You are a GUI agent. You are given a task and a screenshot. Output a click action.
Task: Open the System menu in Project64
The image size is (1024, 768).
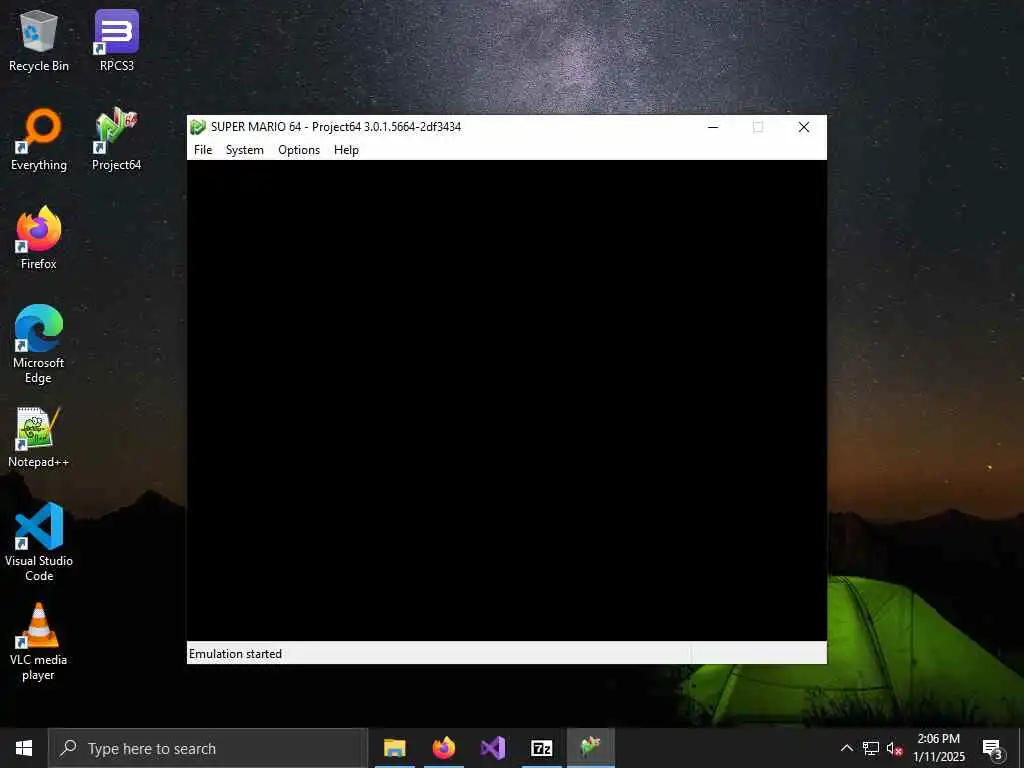(245, 150)
